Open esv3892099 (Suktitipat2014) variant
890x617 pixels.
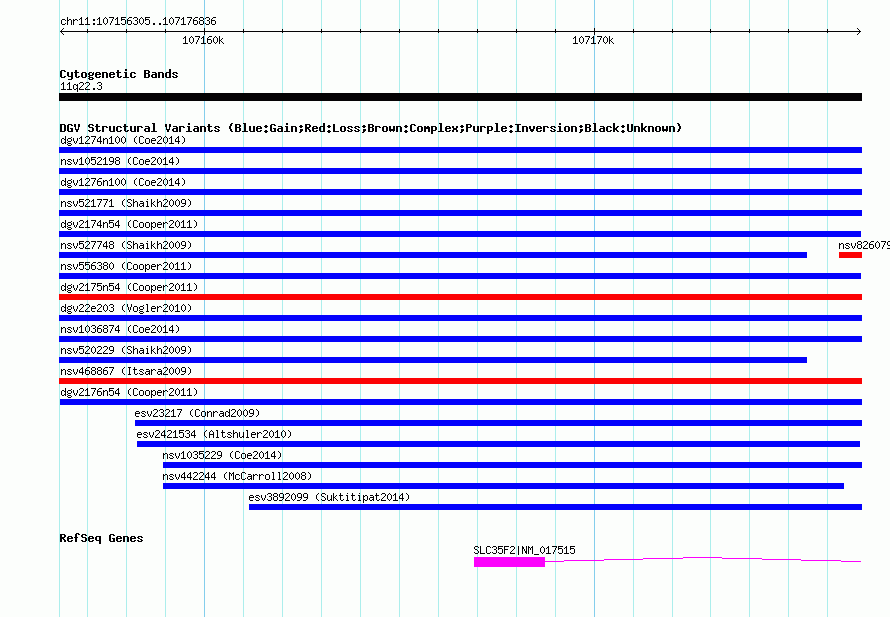(x=555, y=507)
